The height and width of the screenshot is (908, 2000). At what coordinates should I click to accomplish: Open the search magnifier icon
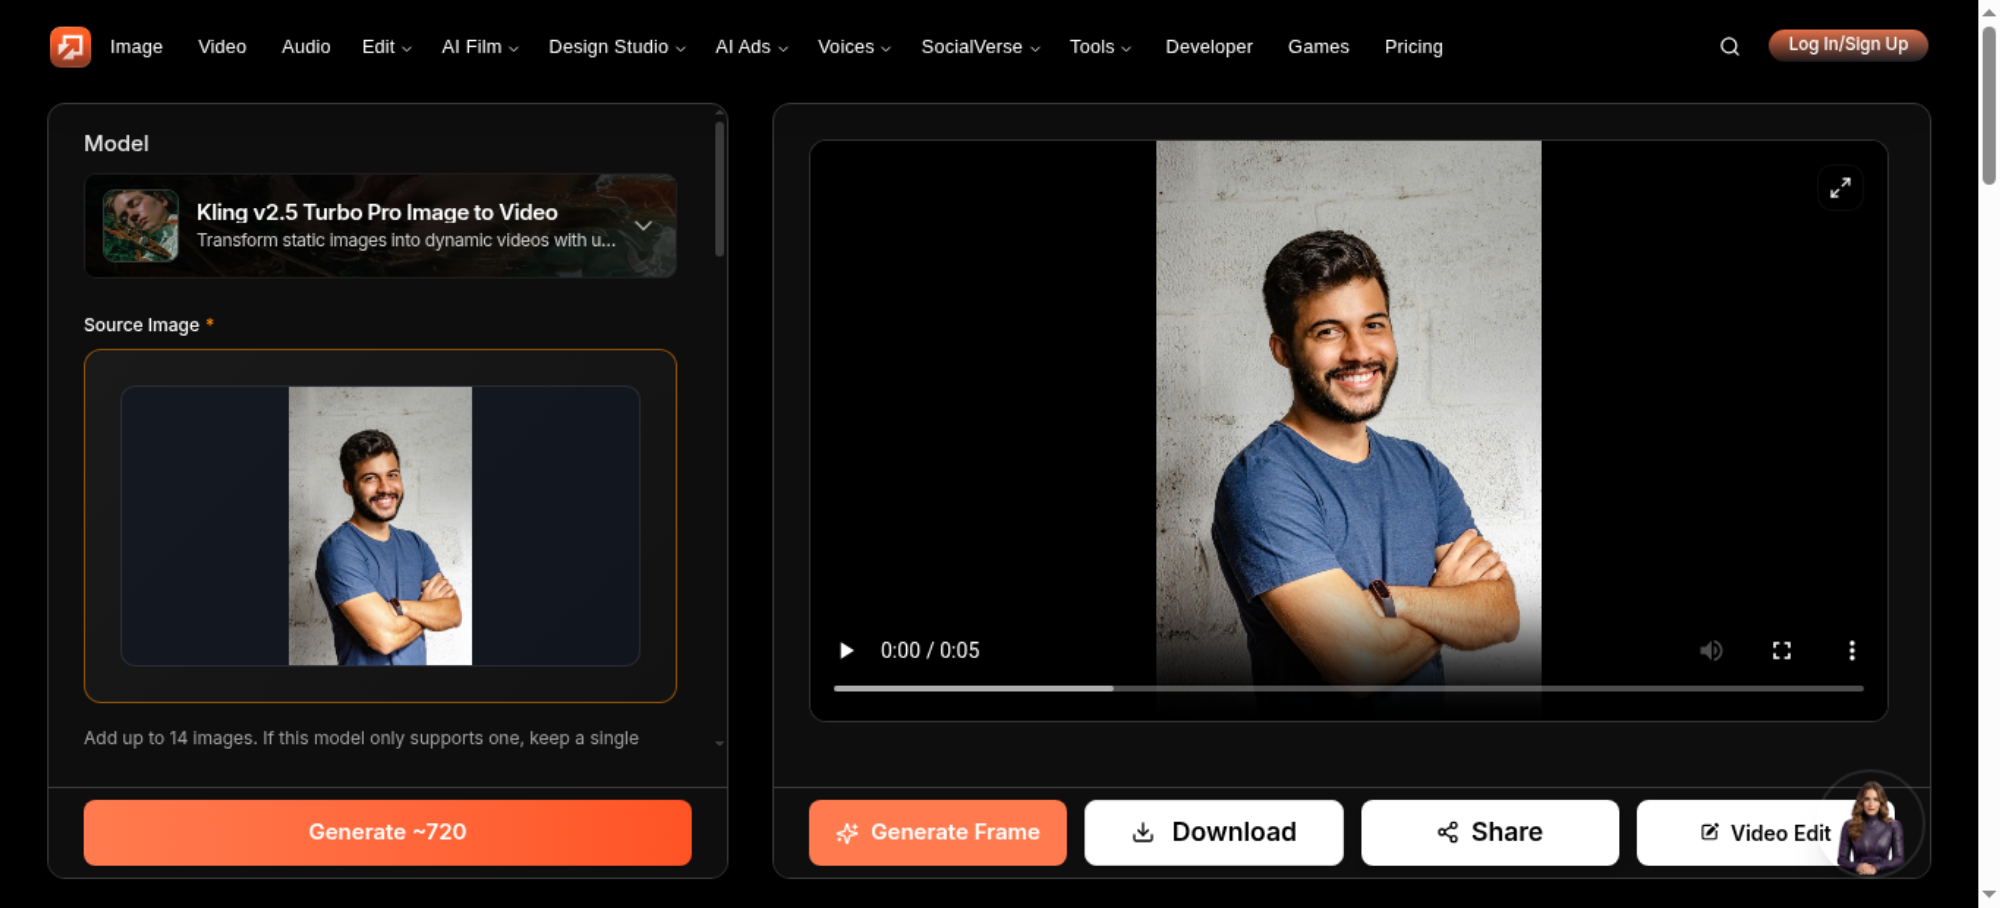(x=1729, y=46)
